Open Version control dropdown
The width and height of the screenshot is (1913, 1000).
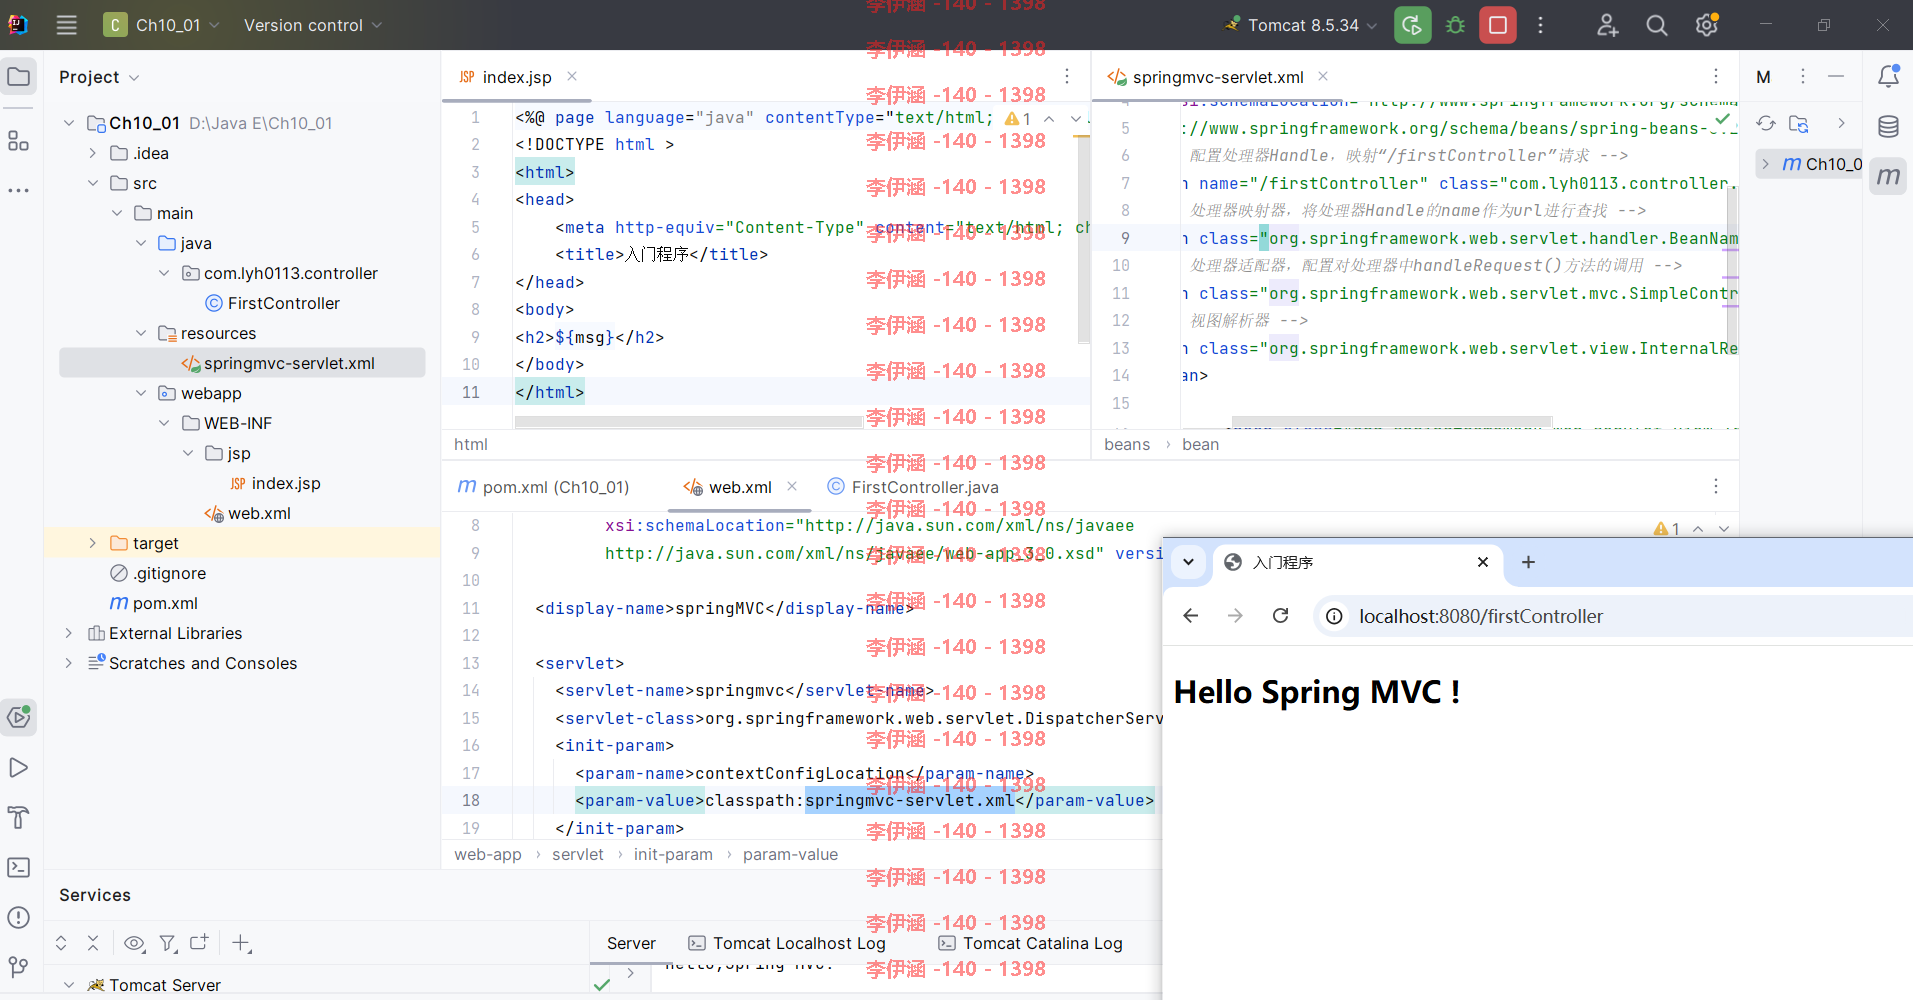coord(312,25)
